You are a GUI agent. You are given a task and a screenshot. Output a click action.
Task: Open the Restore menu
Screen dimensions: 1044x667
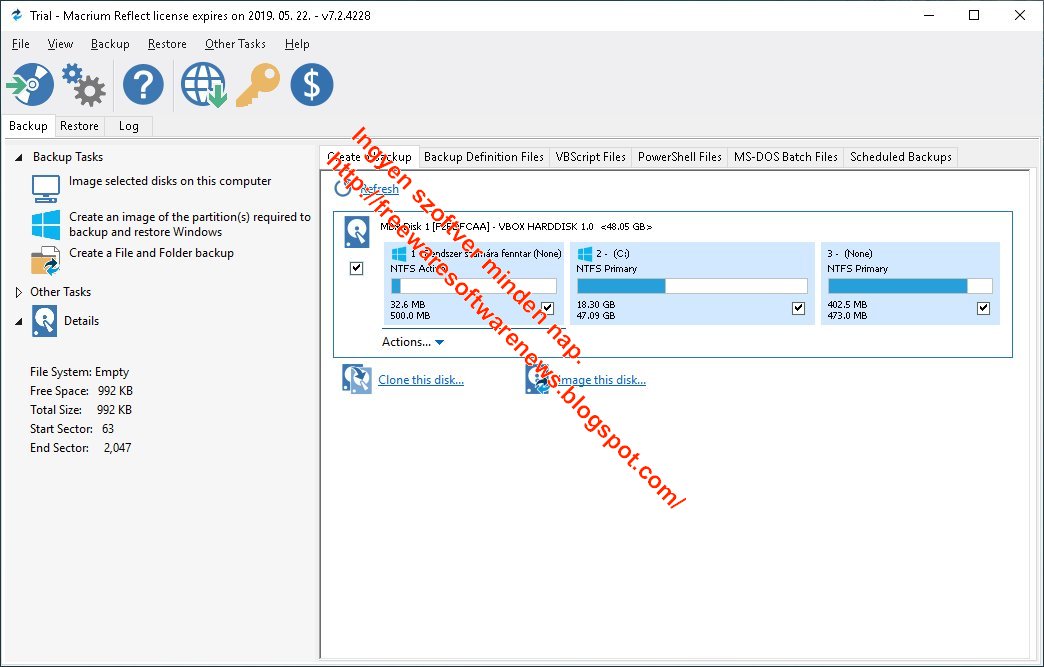point(167,44)
